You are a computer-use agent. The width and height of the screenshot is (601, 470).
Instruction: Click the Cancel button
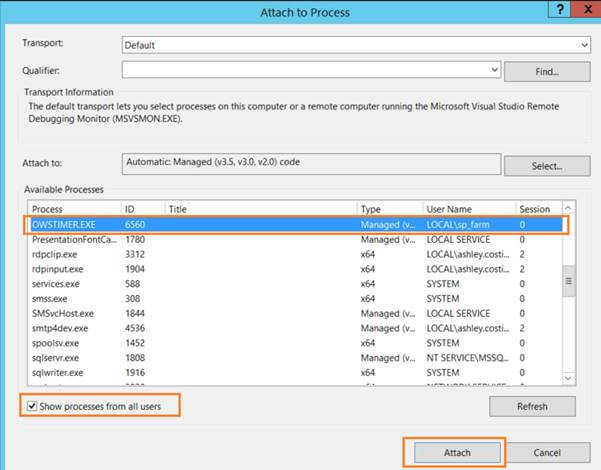[x=547, y=453]
